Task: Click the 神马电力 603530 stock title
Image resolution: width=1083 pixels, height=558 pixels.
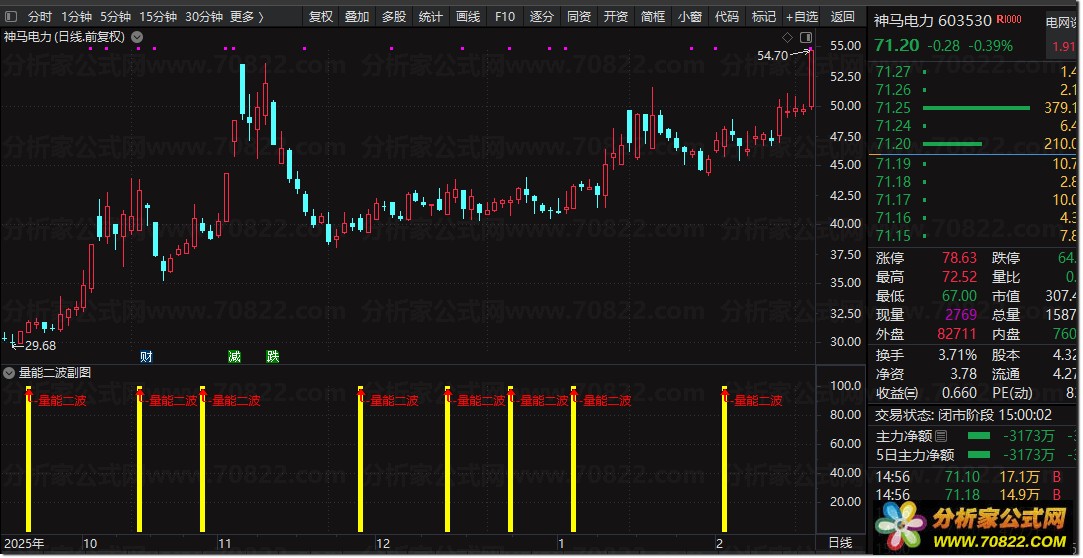Action: 932,21
